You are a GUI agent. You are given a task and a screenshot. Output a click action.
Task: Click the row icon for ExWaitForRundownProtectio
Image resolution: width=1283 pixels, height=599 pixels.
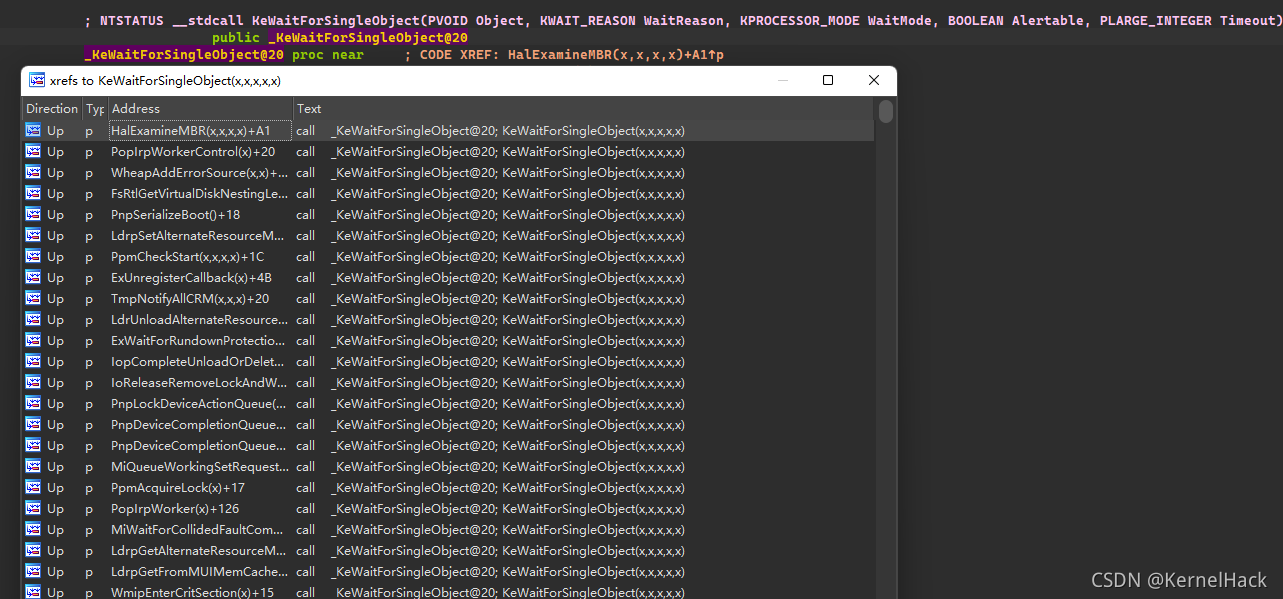point(33,340)
